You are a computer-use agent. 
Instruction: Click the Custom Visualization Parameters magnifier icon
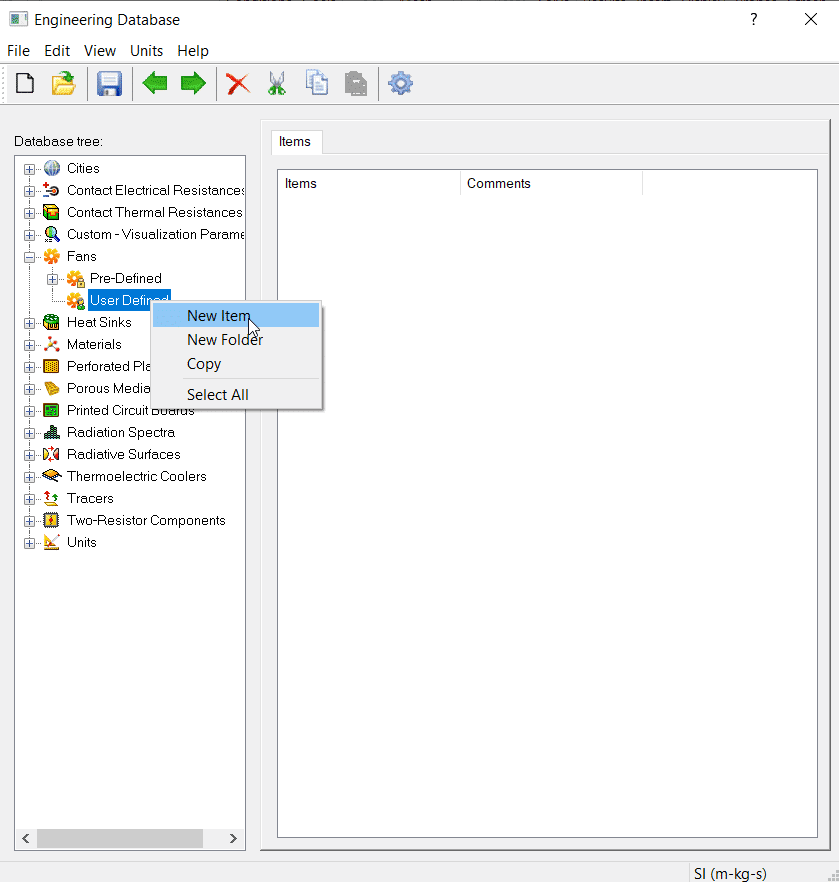[52, 234]
